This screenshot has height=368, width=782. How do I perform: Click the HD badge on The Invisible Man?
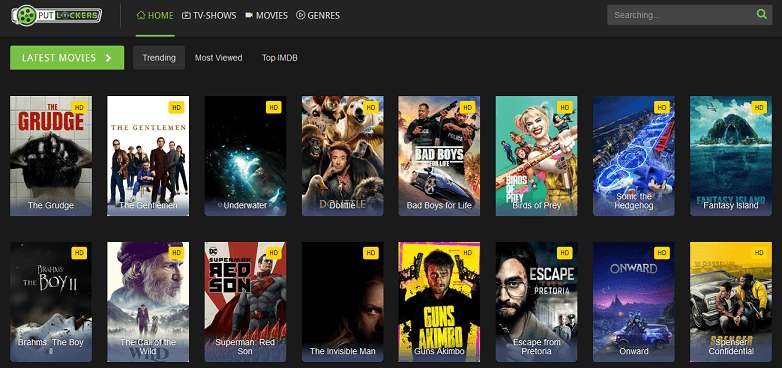pyautogui.click(x=371, y=253)
